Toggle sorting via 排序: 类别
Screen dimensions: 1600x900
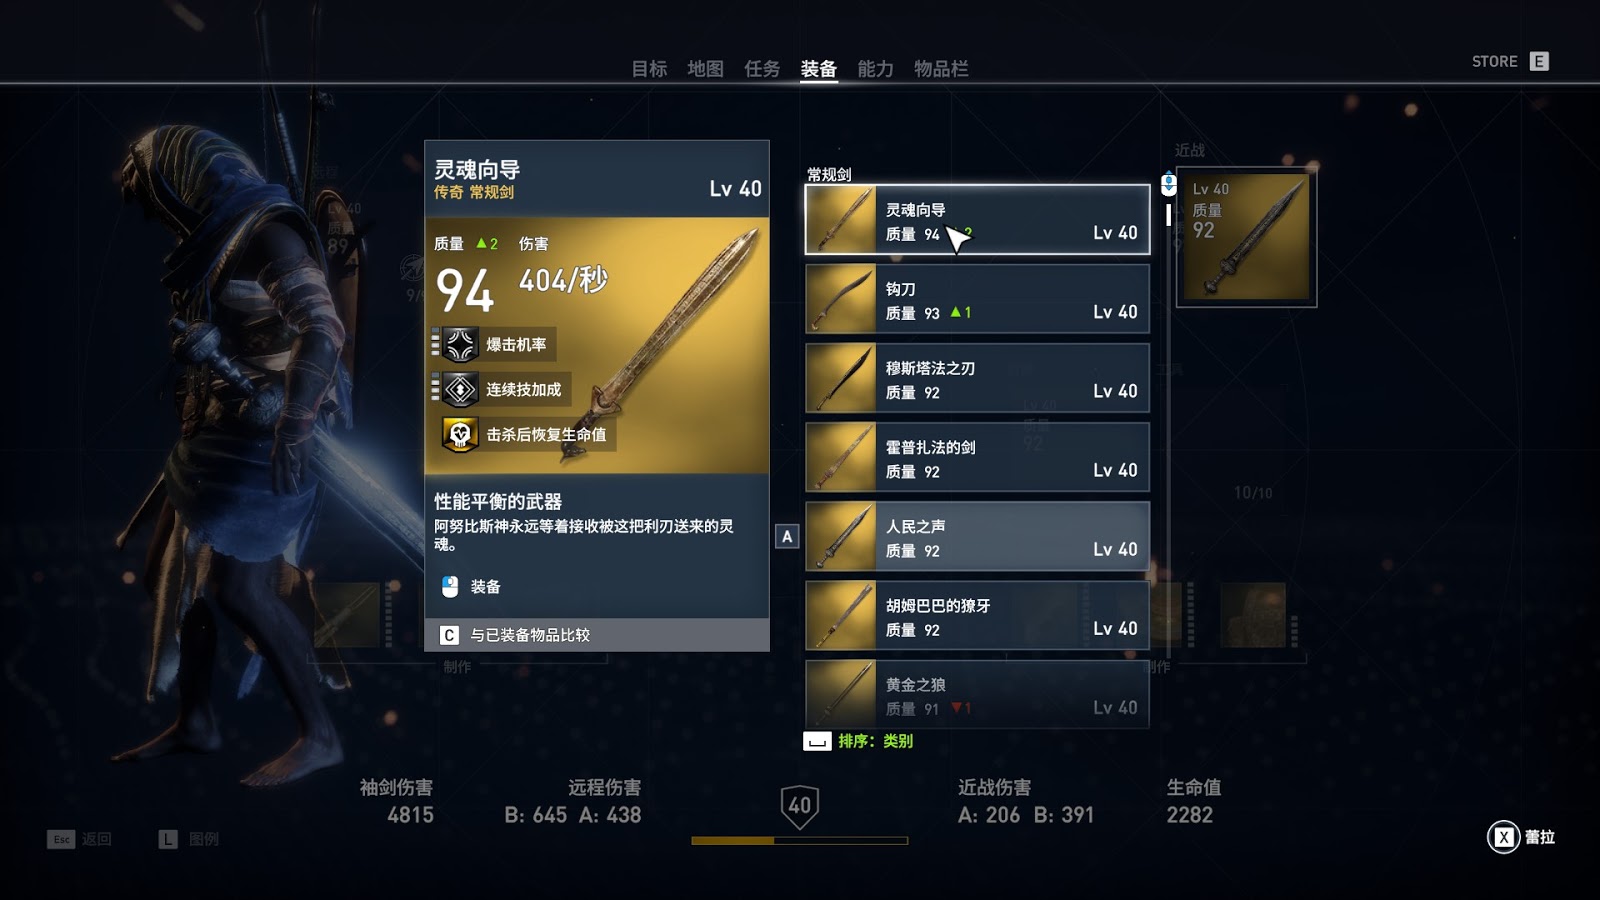pyautogui.click(x=859, y=741)
